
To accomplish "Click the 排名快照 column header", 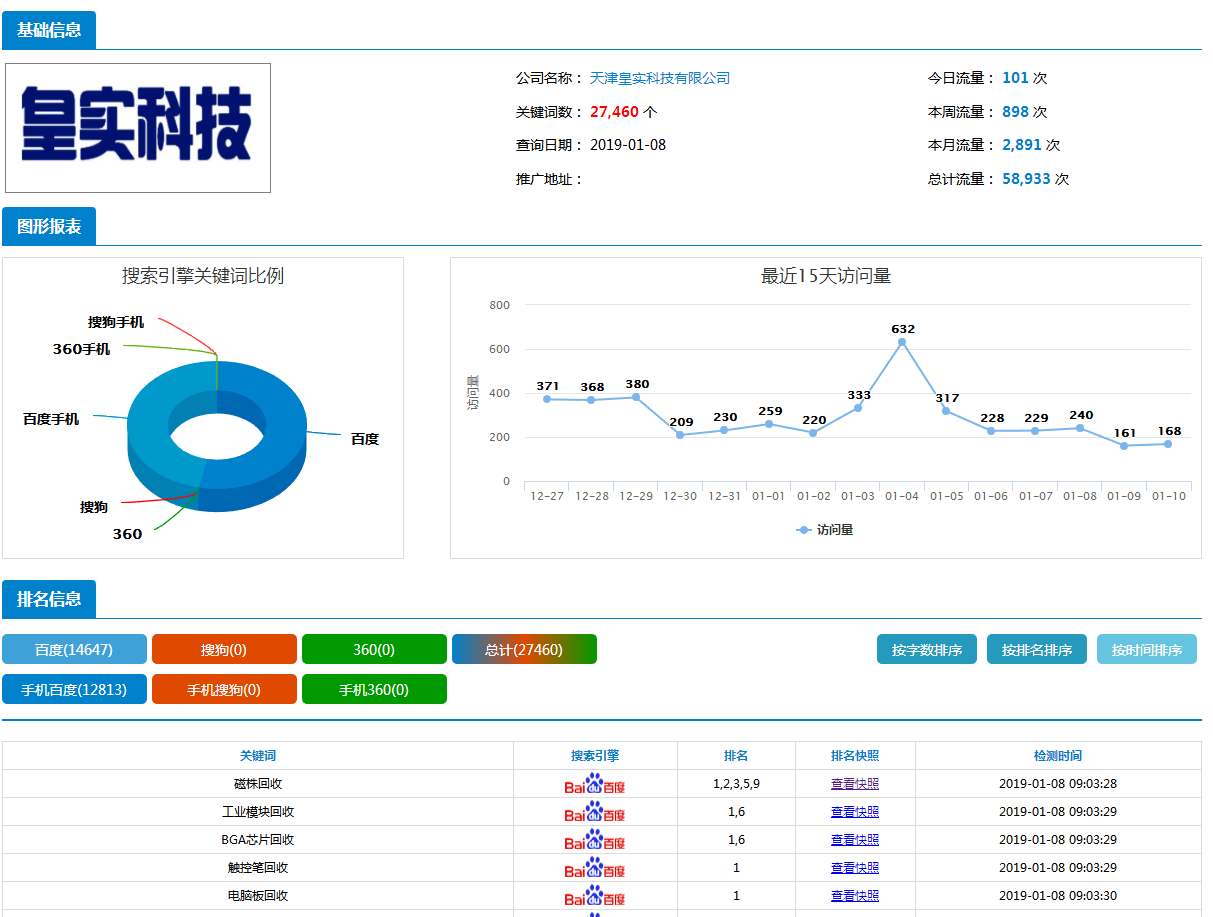I will coord(855,756).
